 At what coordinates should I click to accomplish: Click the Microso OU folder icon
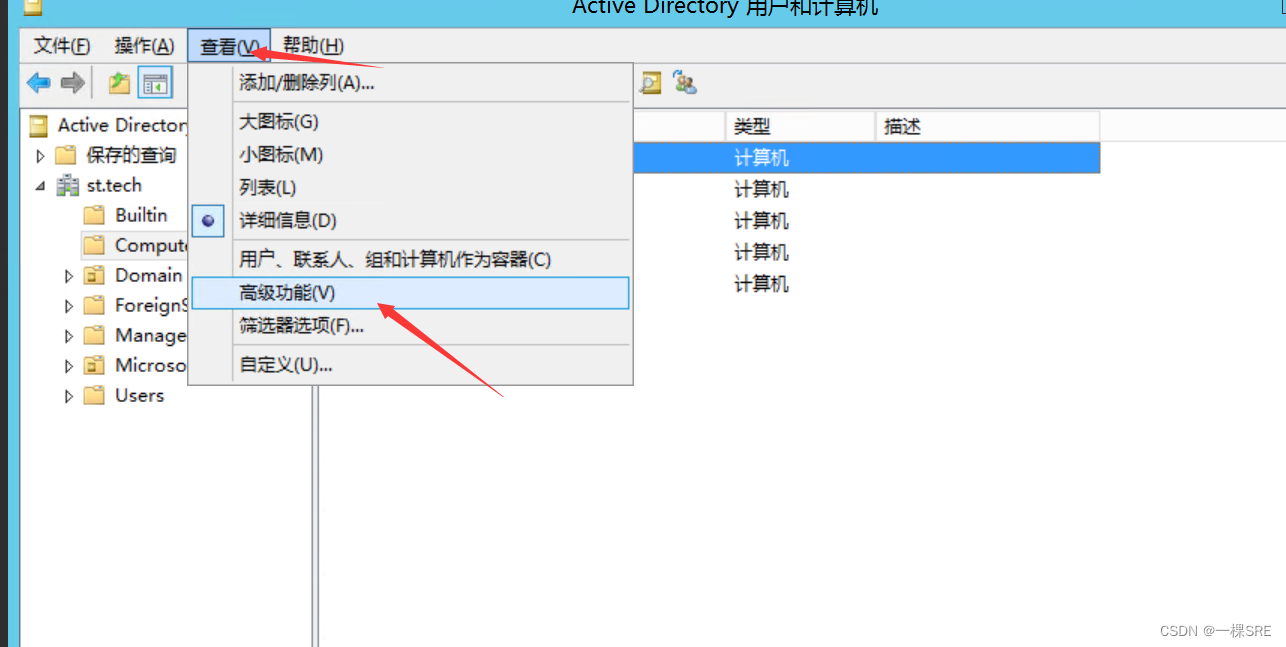94,365
